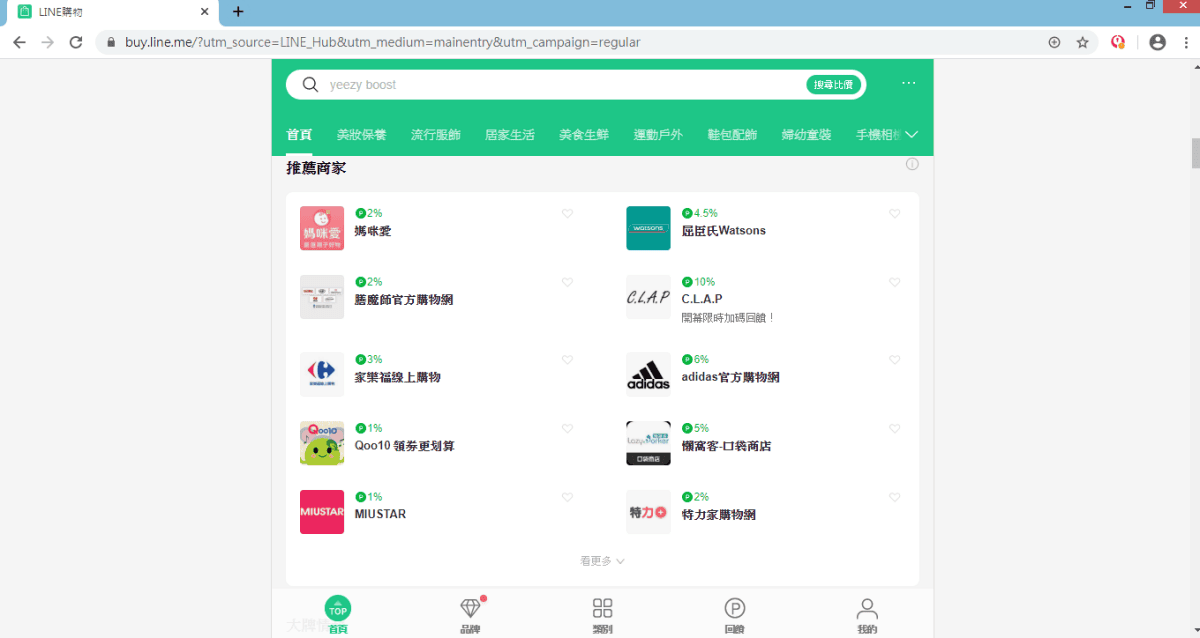Select the 首頁 category tab
This screenshot has width=1200, height=638.
(299, 135)
